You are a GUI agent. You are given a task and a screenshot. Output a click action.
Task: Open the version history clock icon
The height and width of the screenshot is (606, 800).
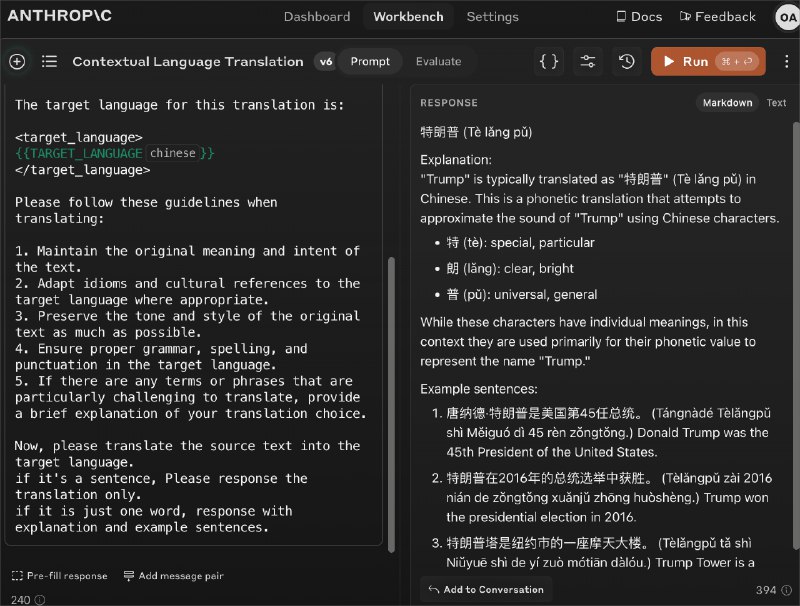pyautogui.click(x=627, y=62)
